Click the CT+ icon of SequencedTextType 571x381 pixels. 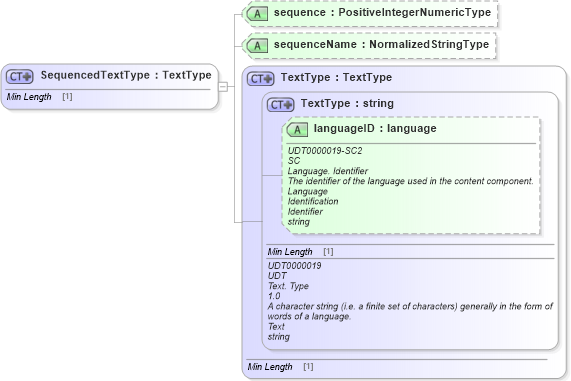pyautogui.click(x=20, y=76)
